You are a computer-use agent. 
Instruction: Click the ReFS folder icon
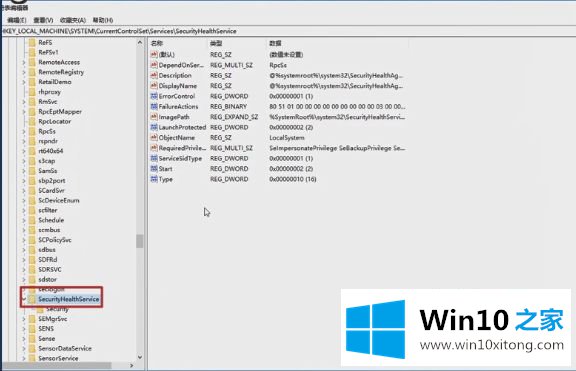[32, 42]
